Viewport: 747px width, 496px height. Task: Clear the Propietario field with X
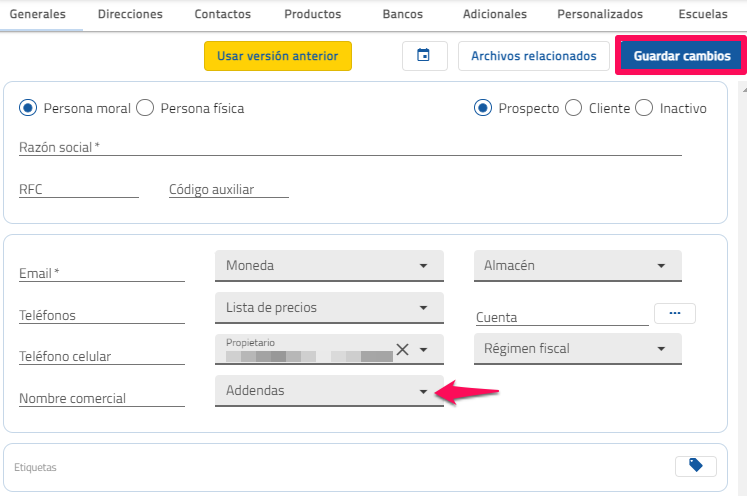coord(402,349)
